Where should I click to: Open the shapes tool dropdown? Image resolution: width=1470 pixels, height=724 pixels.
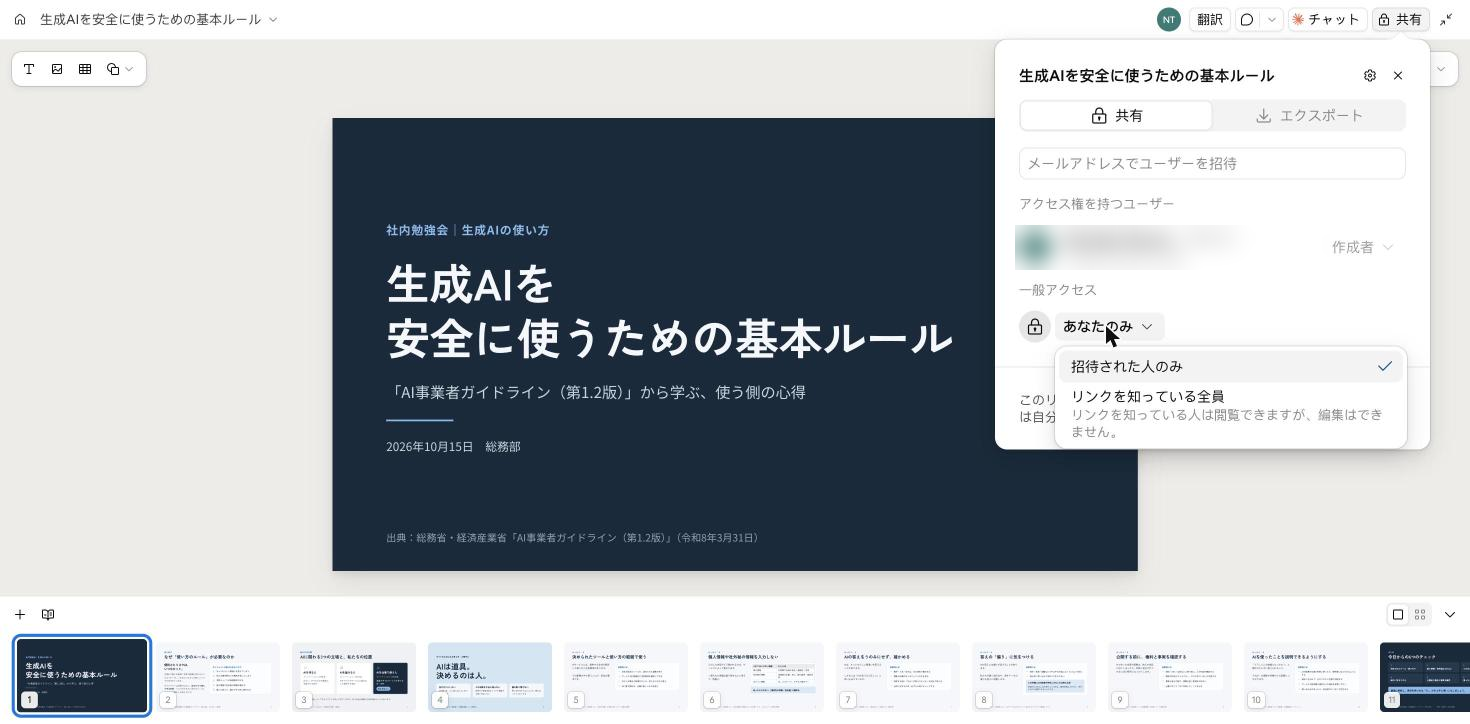click(120, 69)
